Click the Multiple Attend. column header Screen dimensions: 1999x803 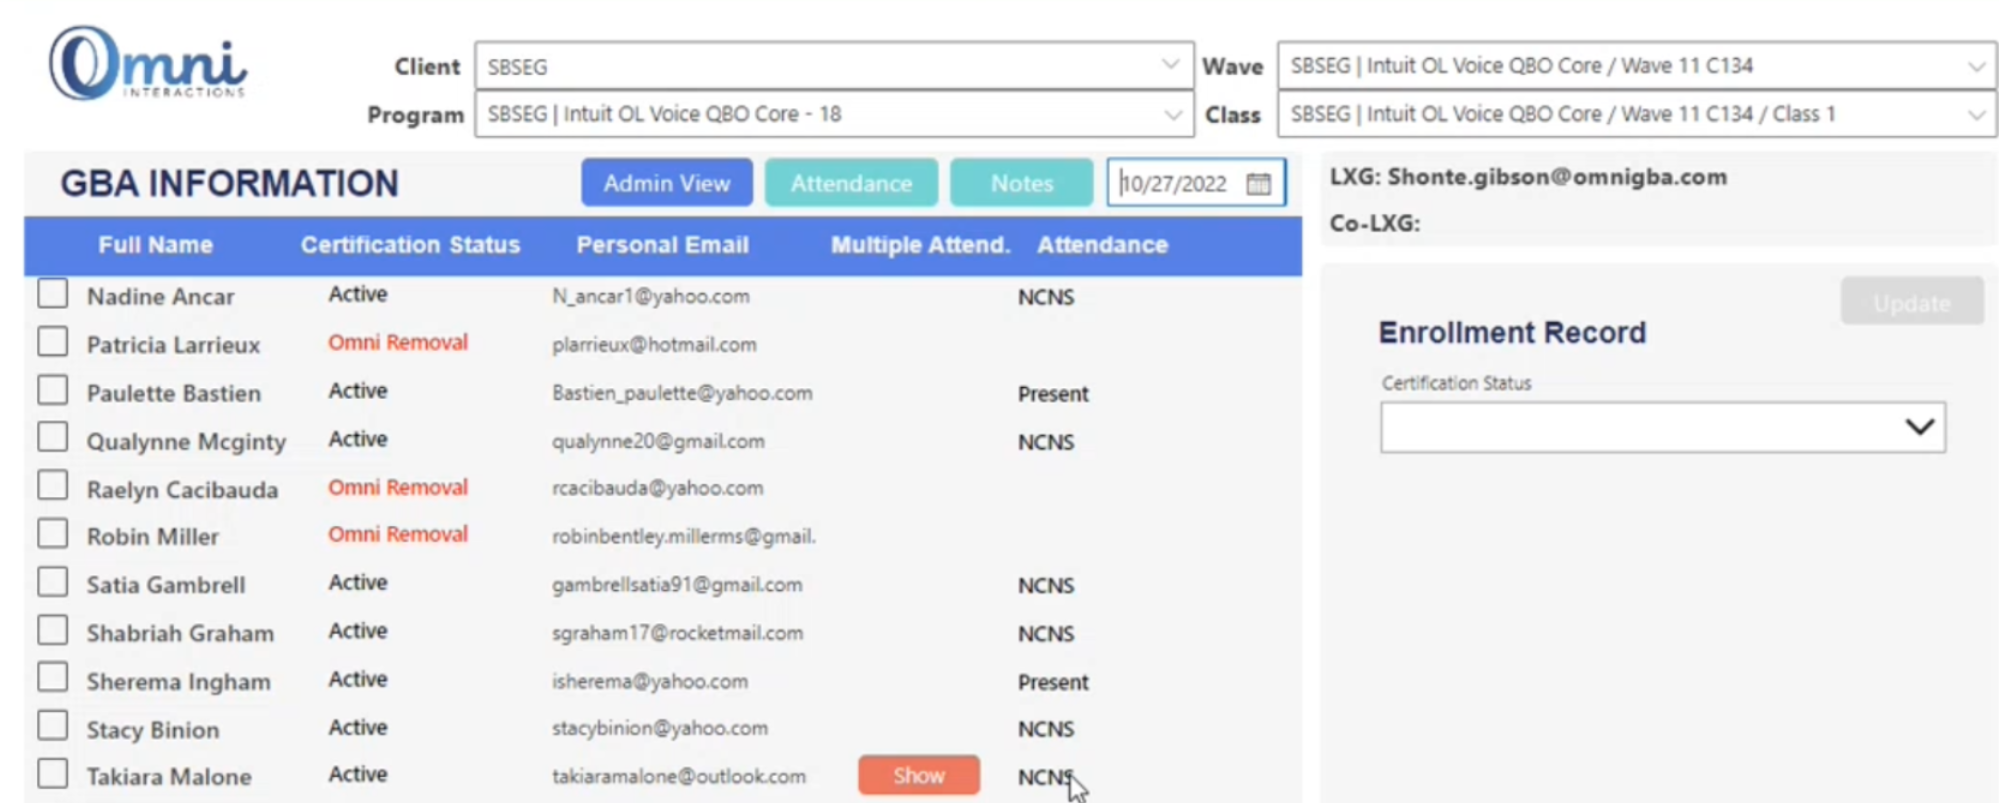click(x=921, y=245)
